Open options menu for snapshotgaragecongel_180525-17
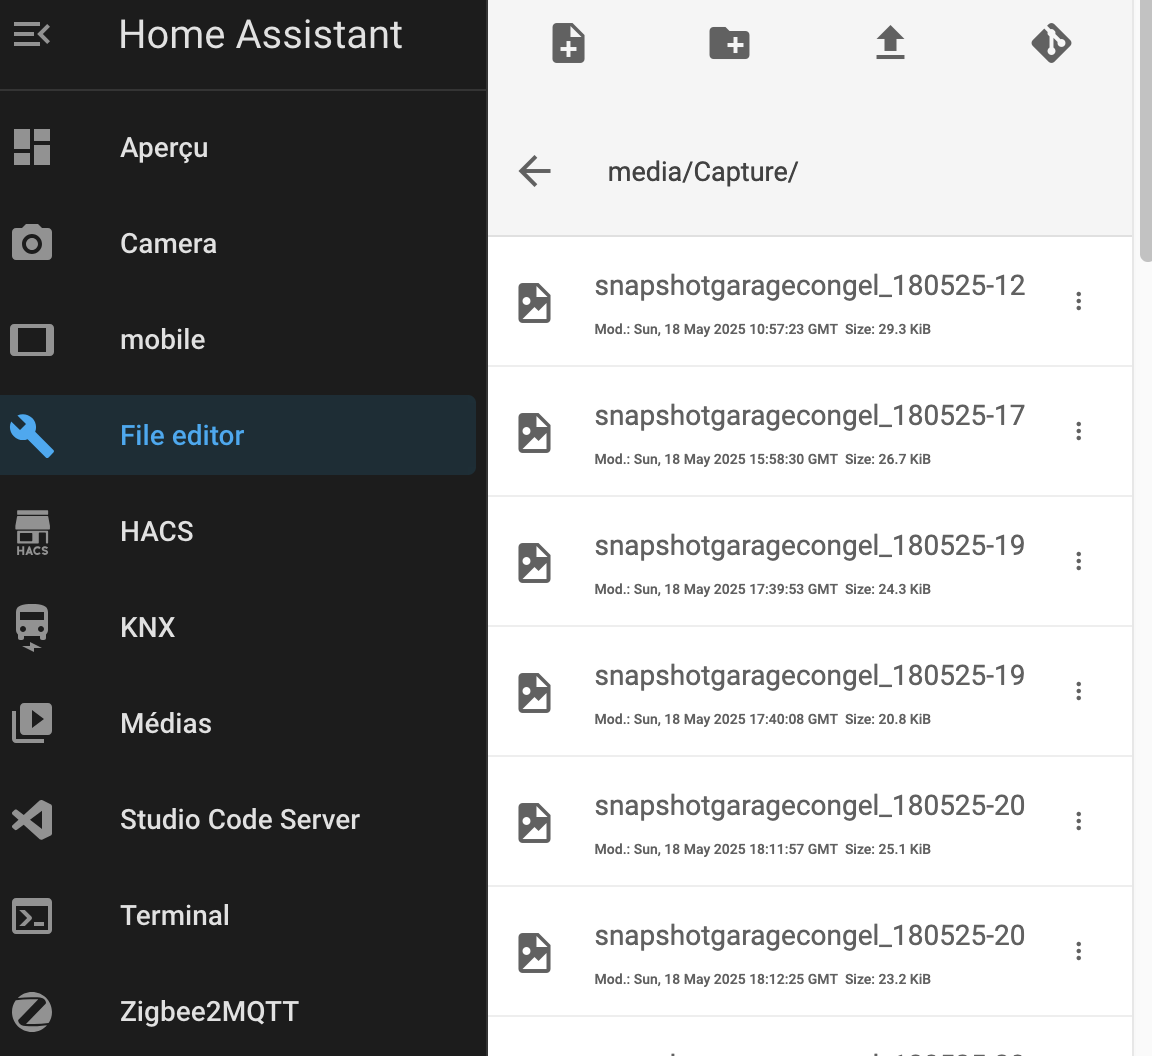Image resolution: width=1152 pixels, height=1056 pixels. point(1079,431)
